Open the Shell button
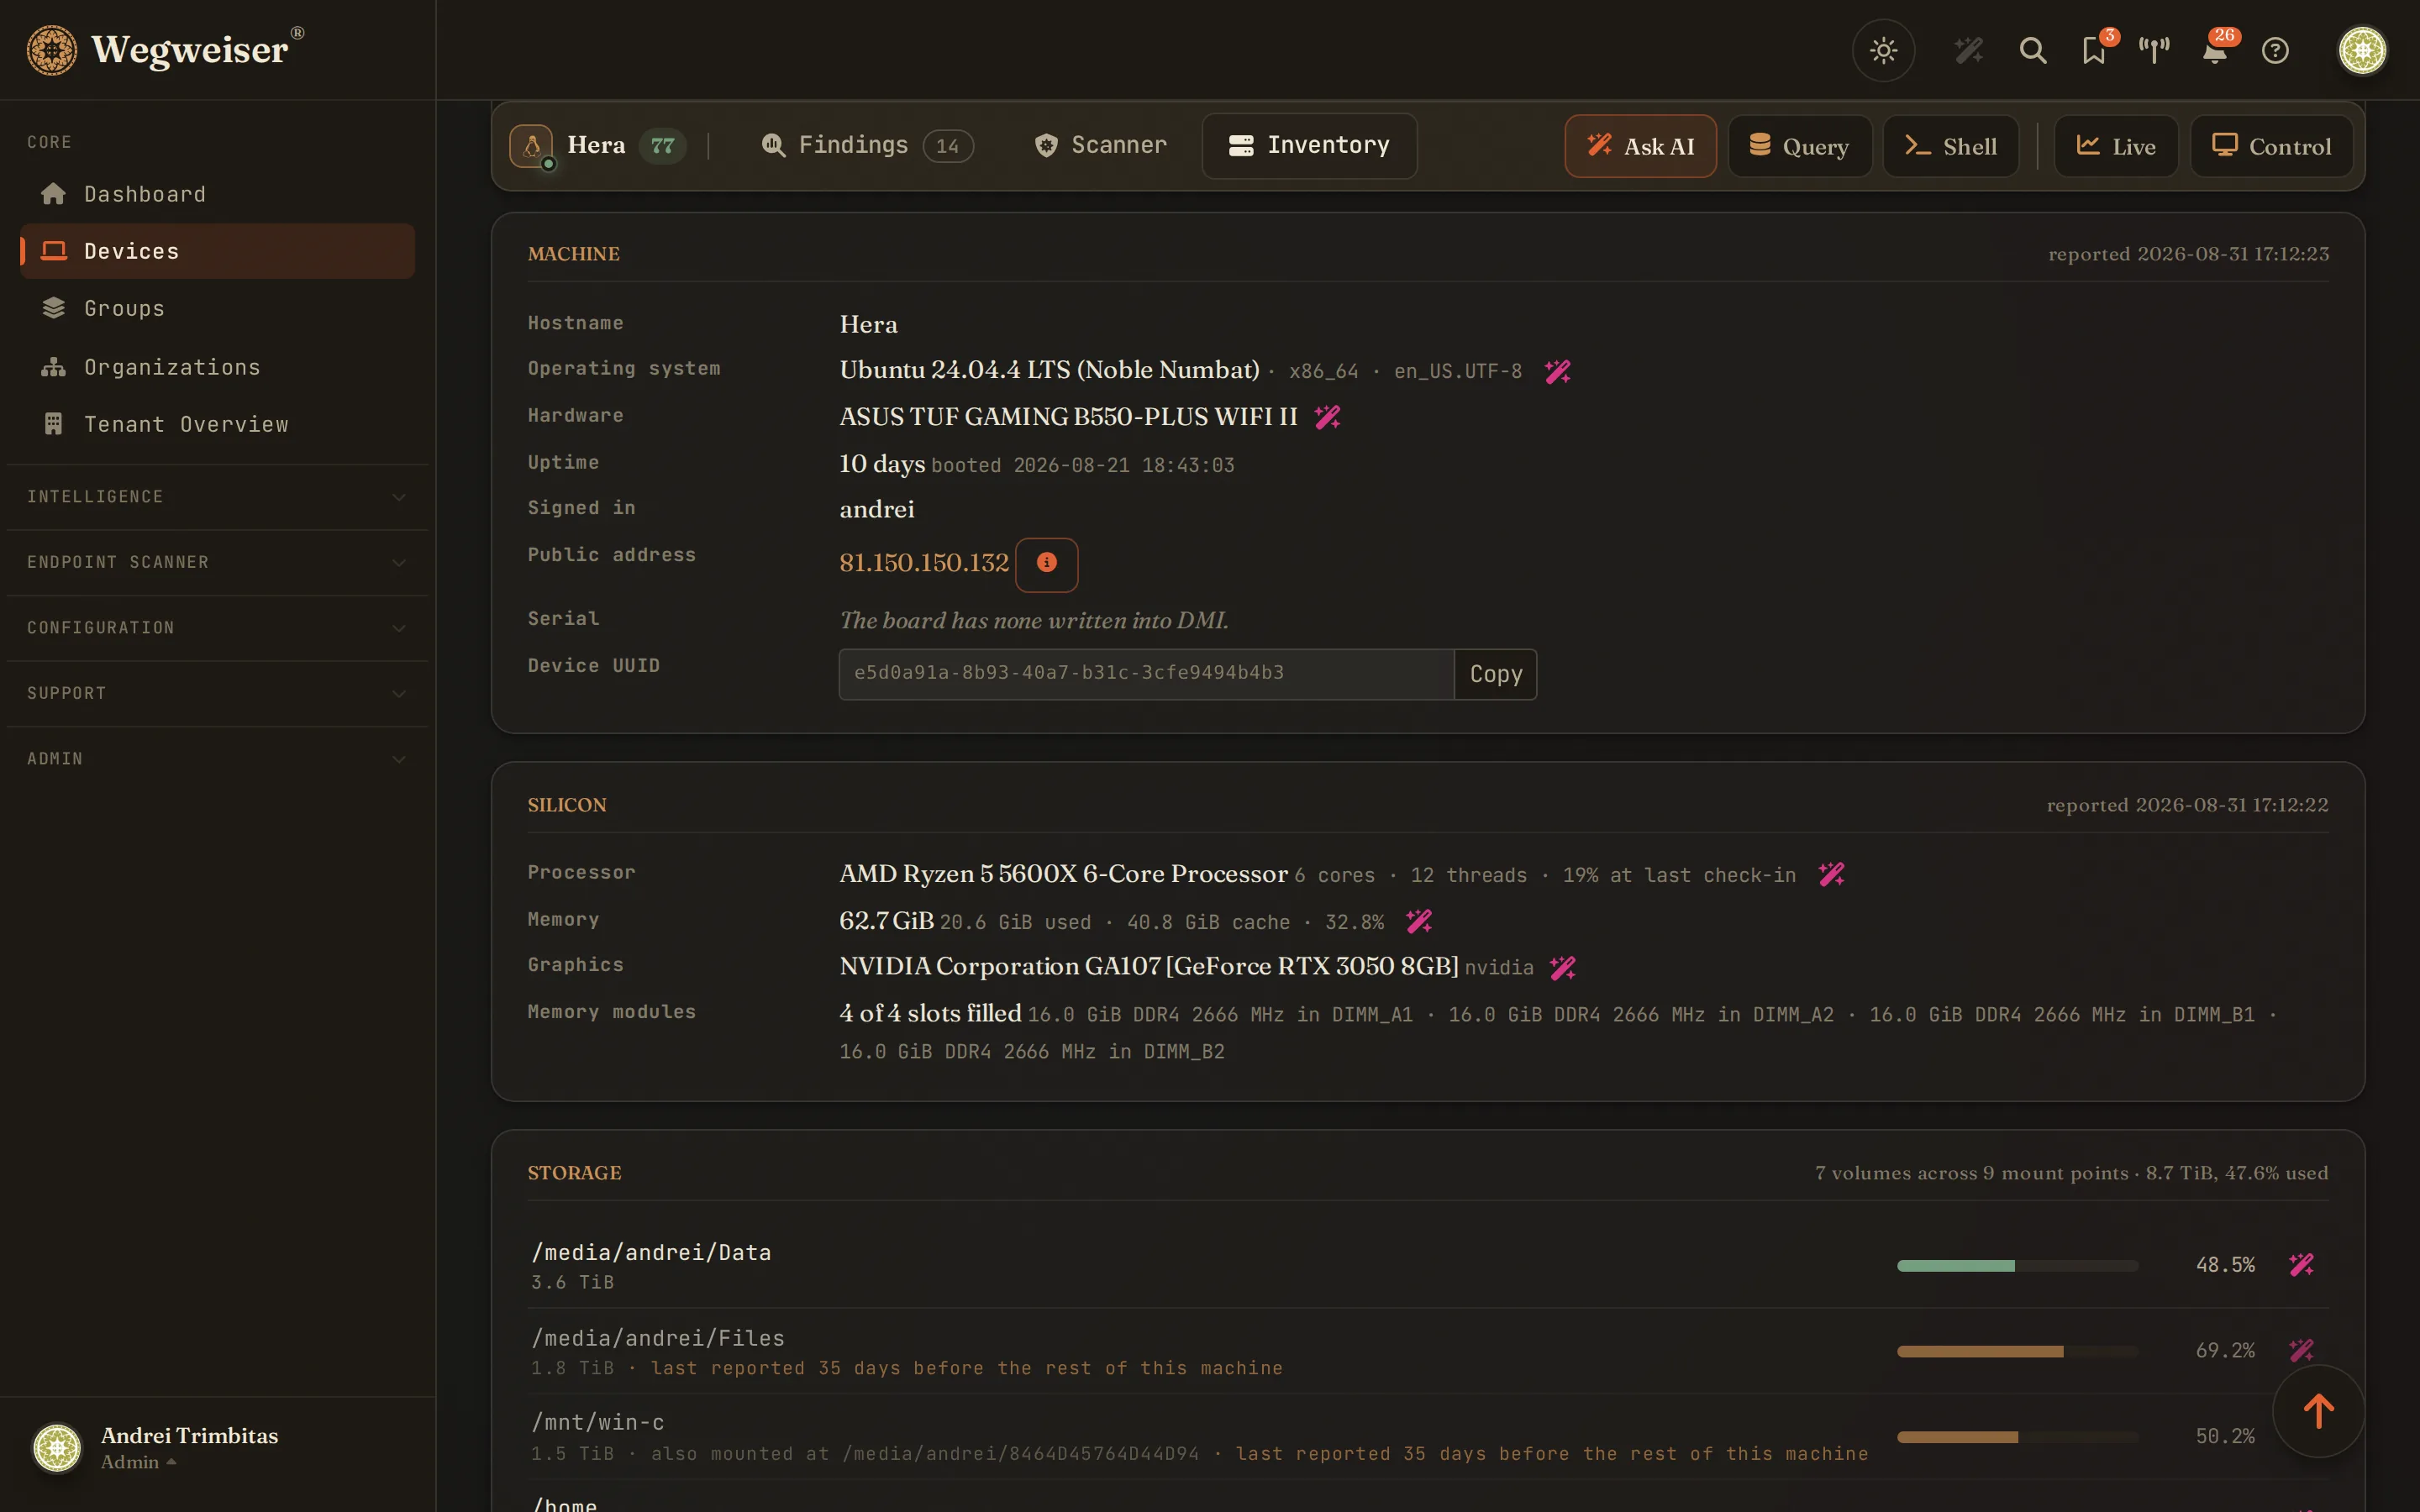The width and height of the screenshot is (2420, 1512). pos(1950,147)
